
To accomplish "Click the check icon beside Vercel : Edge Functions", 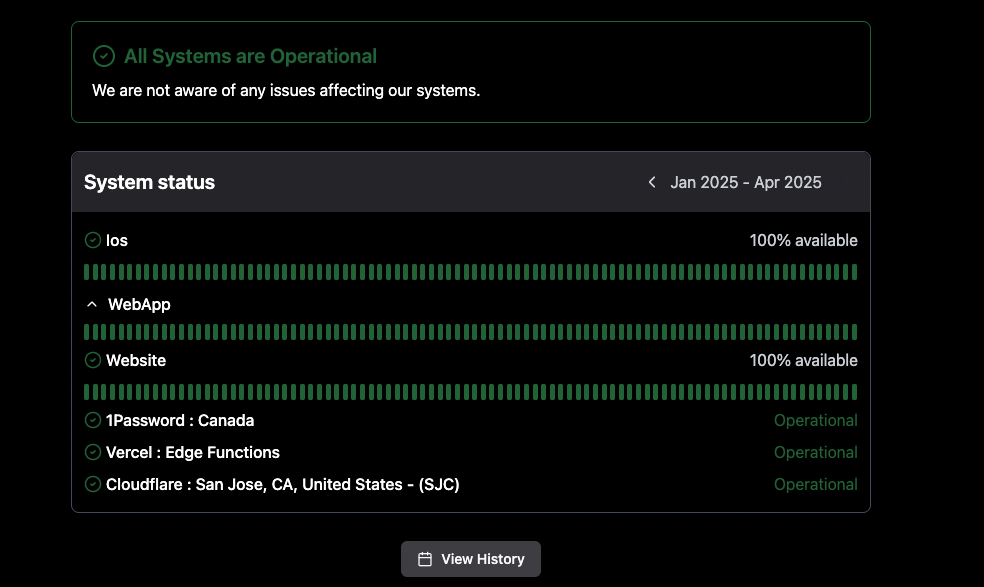I will [93, 452].
